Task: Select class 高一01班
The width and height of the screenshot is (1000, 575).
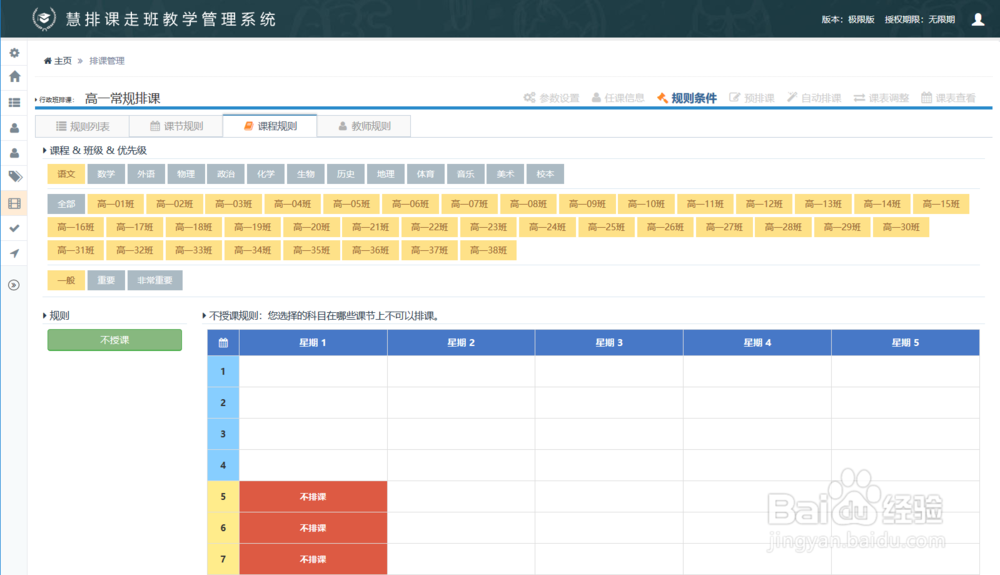Action: [x=115, y=204]
